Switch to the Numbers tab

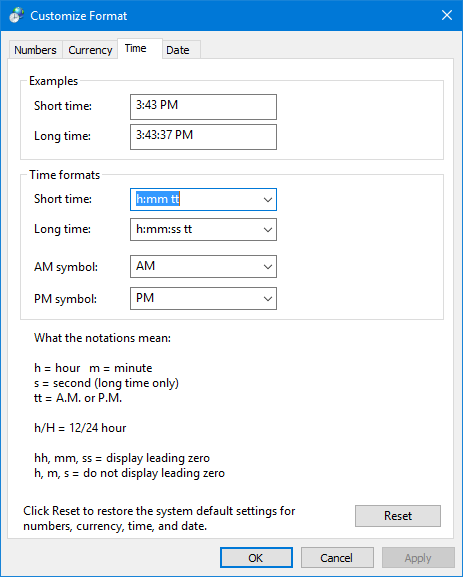[x=35, y=50]
